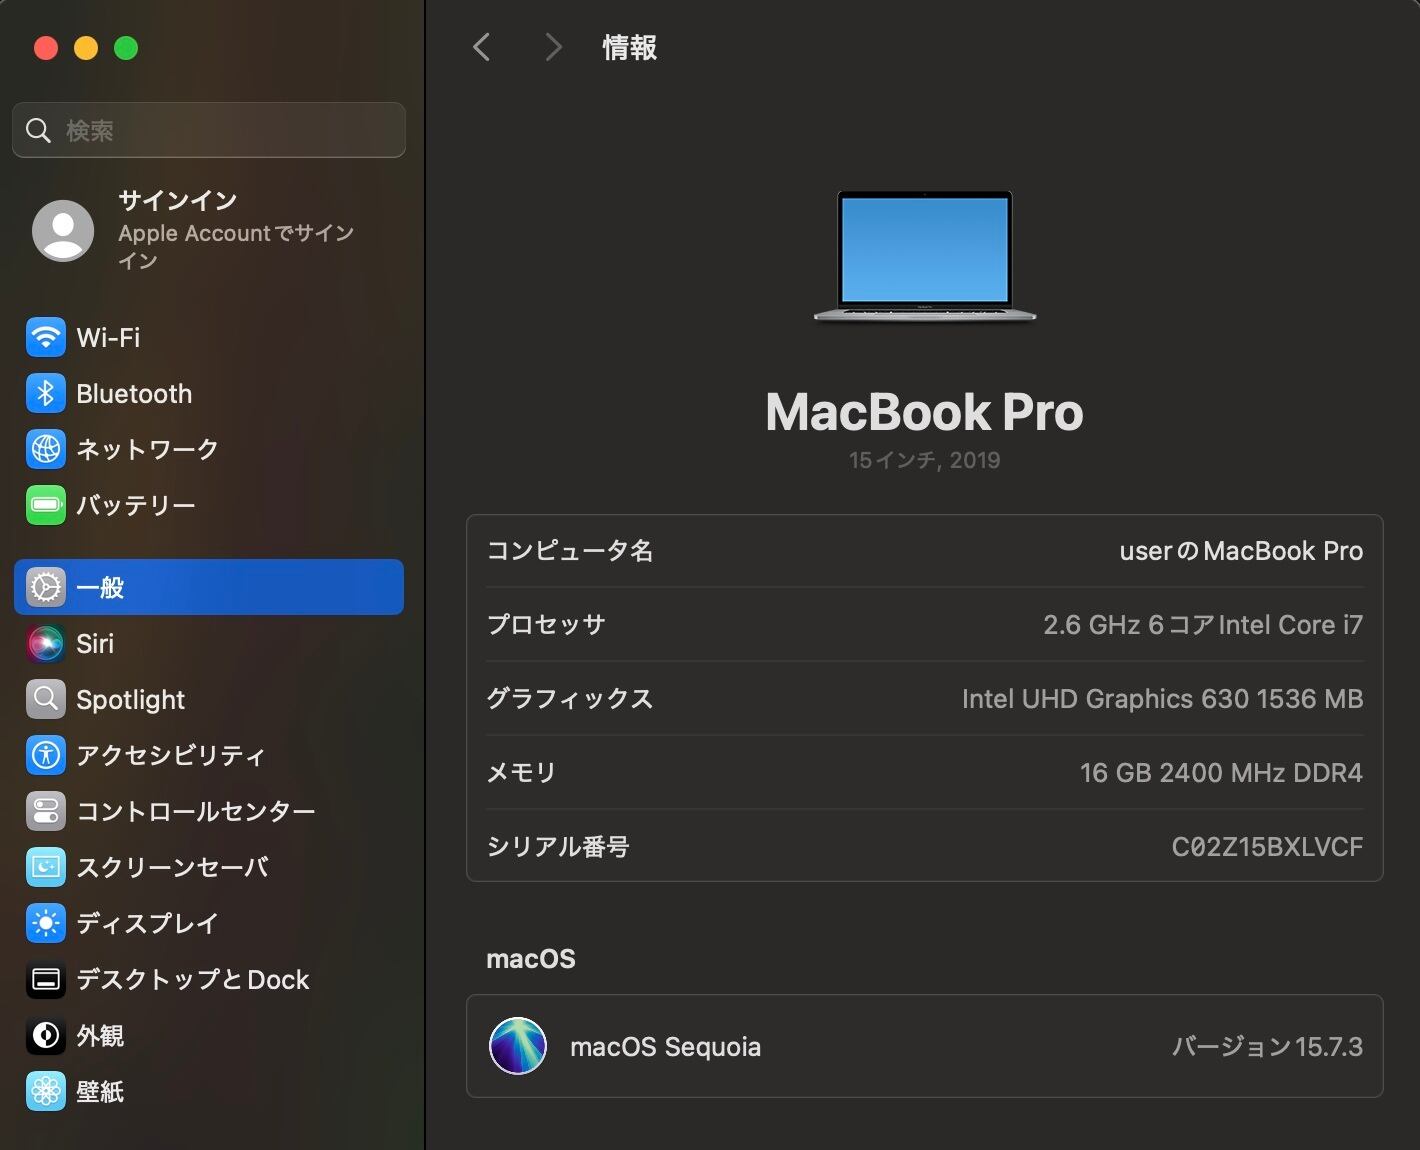Click the macOS section heading
Viewport: 1420px width, 1150px height.
coord(531,959)
